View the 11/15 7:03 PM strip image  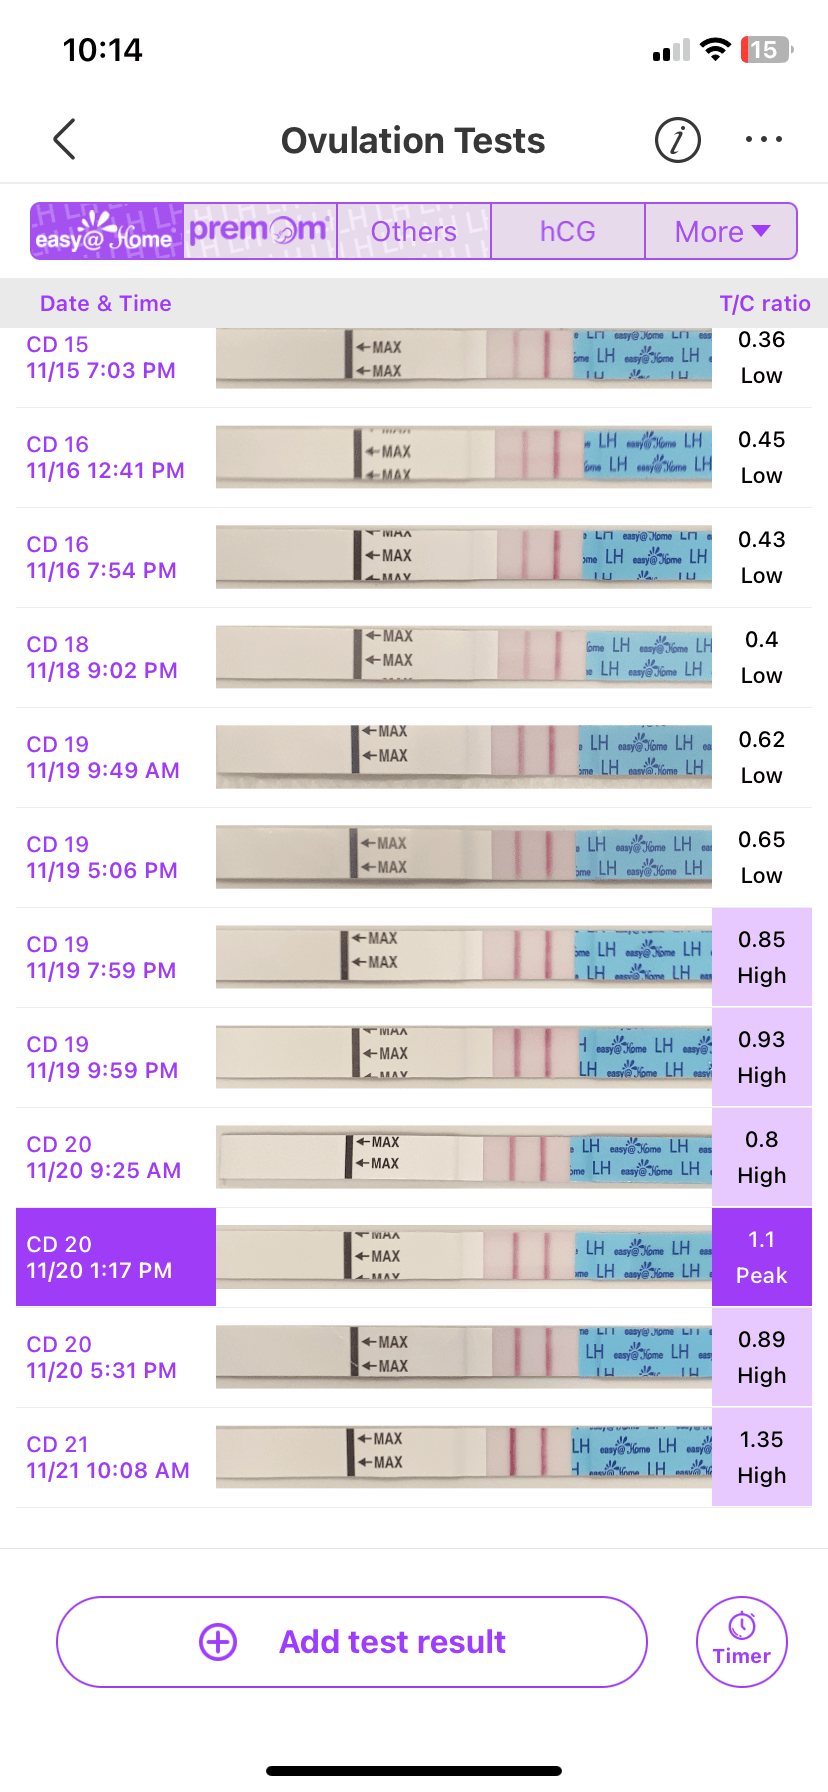[x=463, y=357]
